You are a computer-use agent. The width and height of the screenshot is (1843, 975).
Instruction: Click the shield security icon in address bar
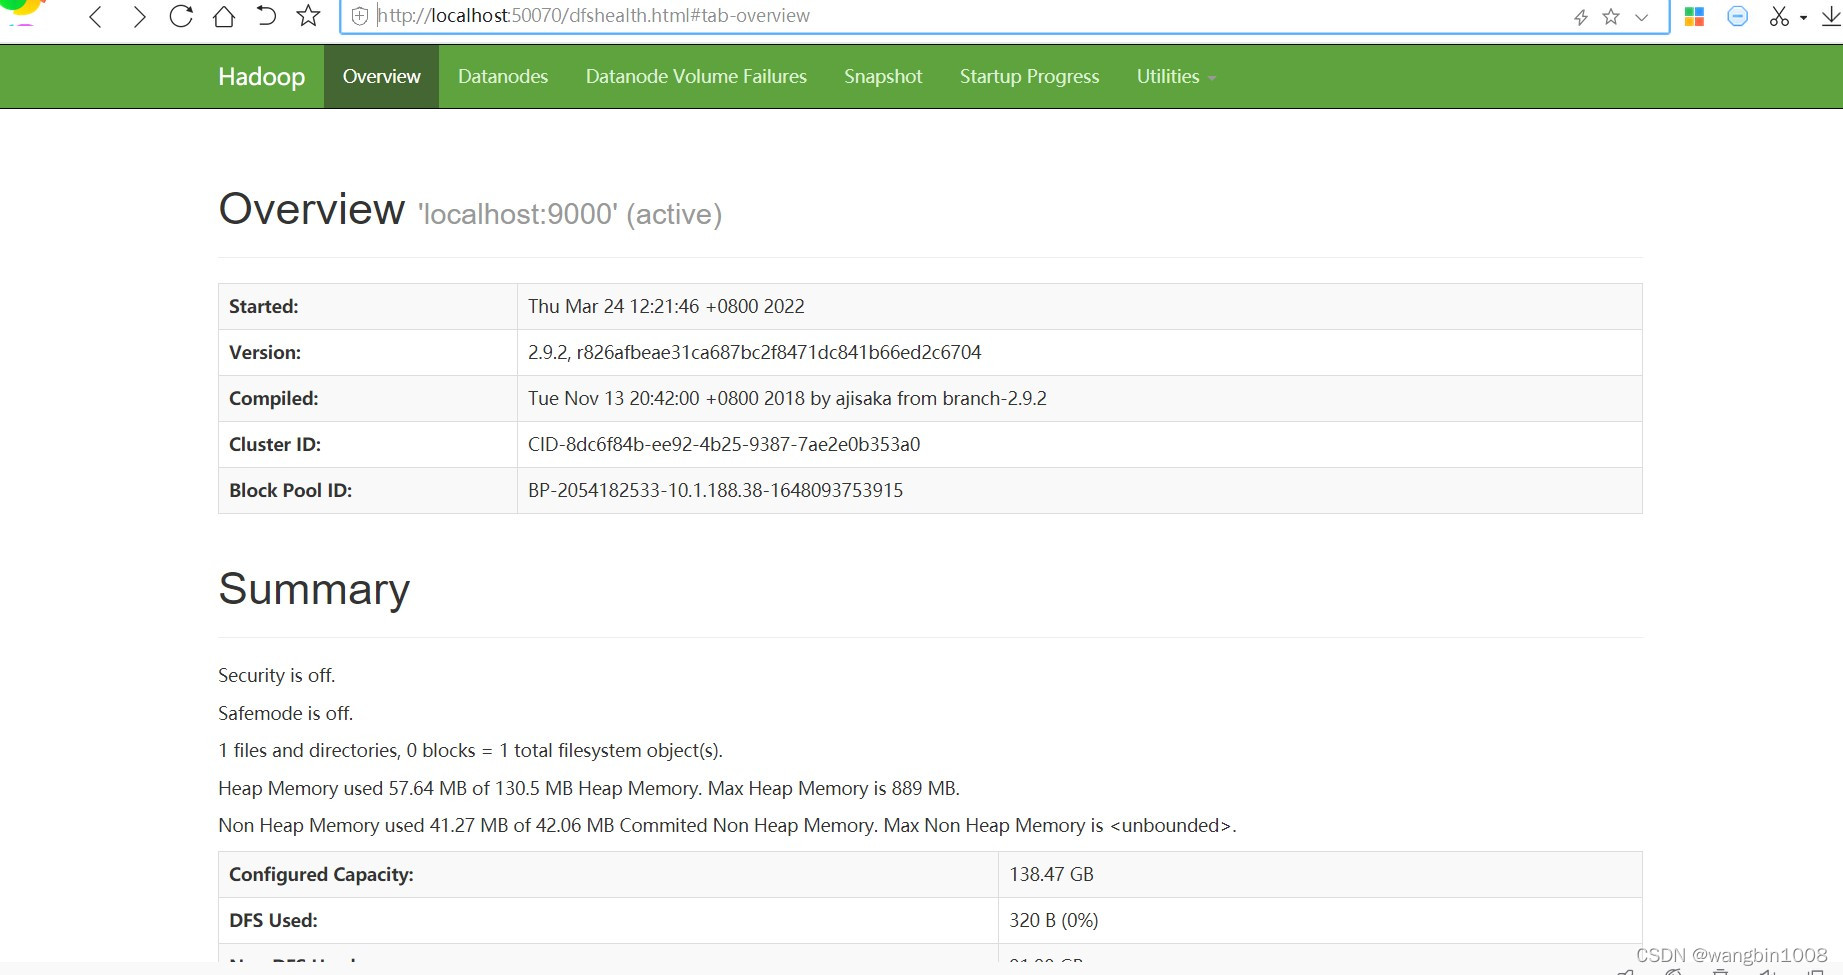360,16
